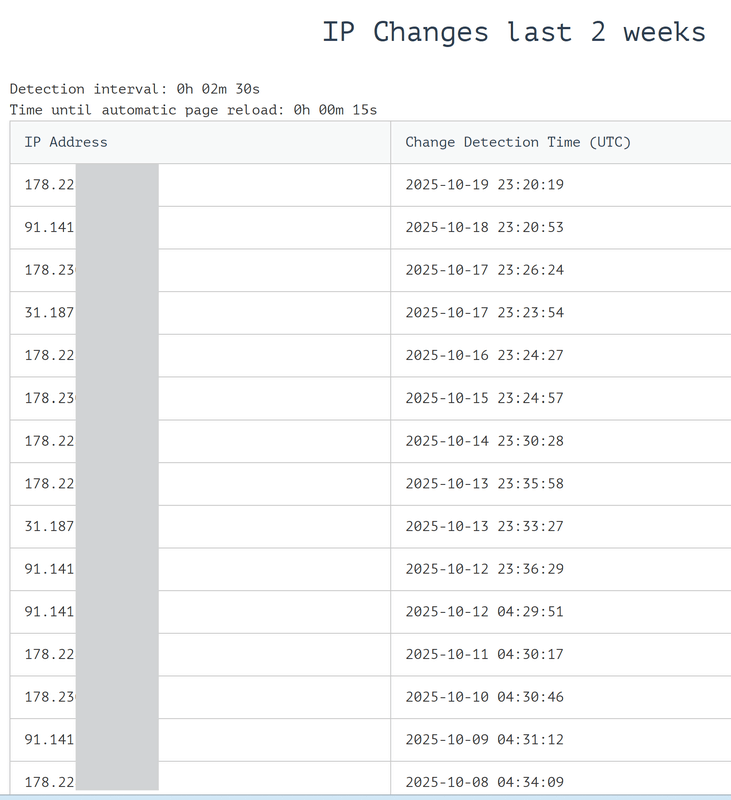Click the 2025-10-09 04:31:12 detection time
The image size is (731, 800).
pos(484,740)
